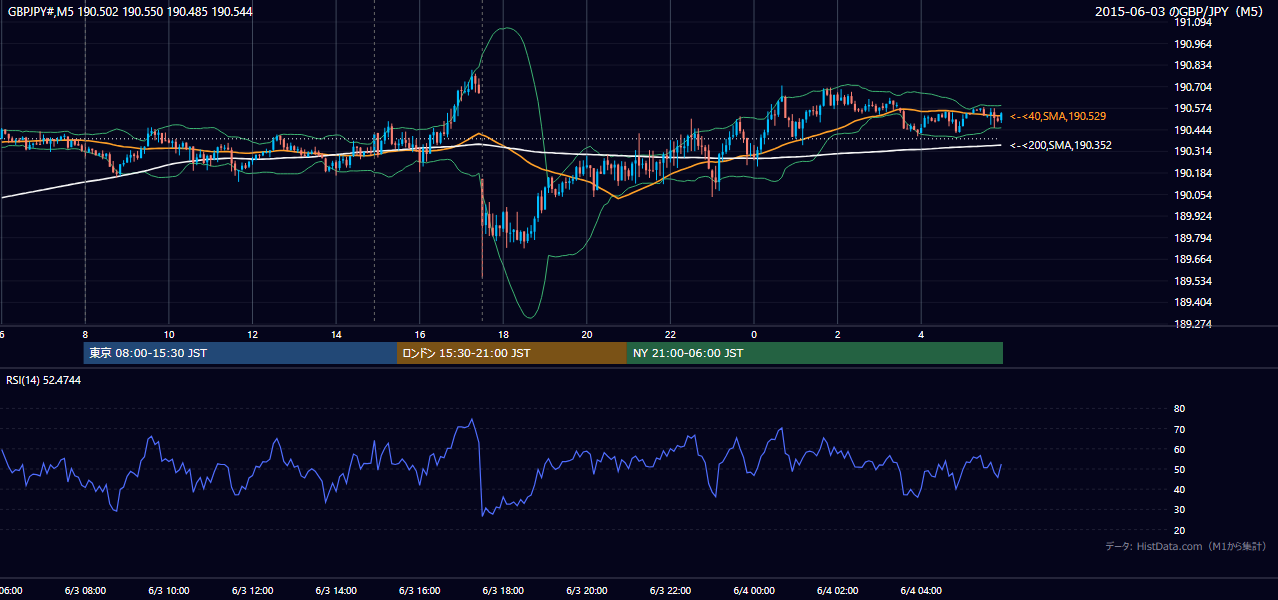Click the 190.704 price axis label
Image resolution: width=1278 pixels, height=600 pixels.
(x=1192, y=87)
